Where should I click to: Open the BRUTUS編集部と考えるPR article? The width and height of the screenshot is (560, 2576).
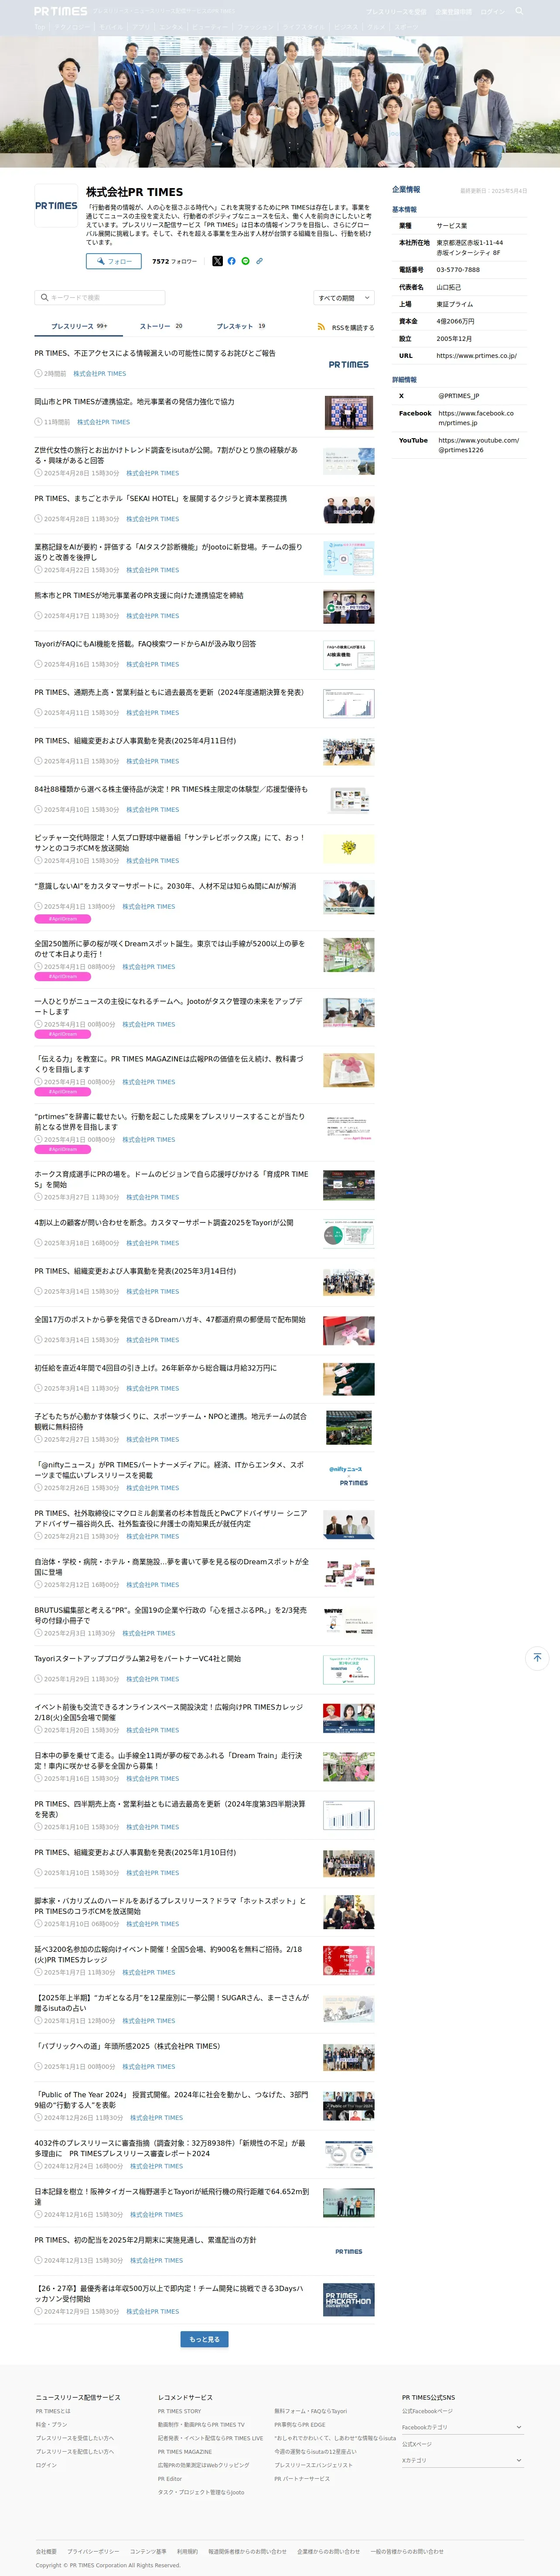click(171, 1615)
